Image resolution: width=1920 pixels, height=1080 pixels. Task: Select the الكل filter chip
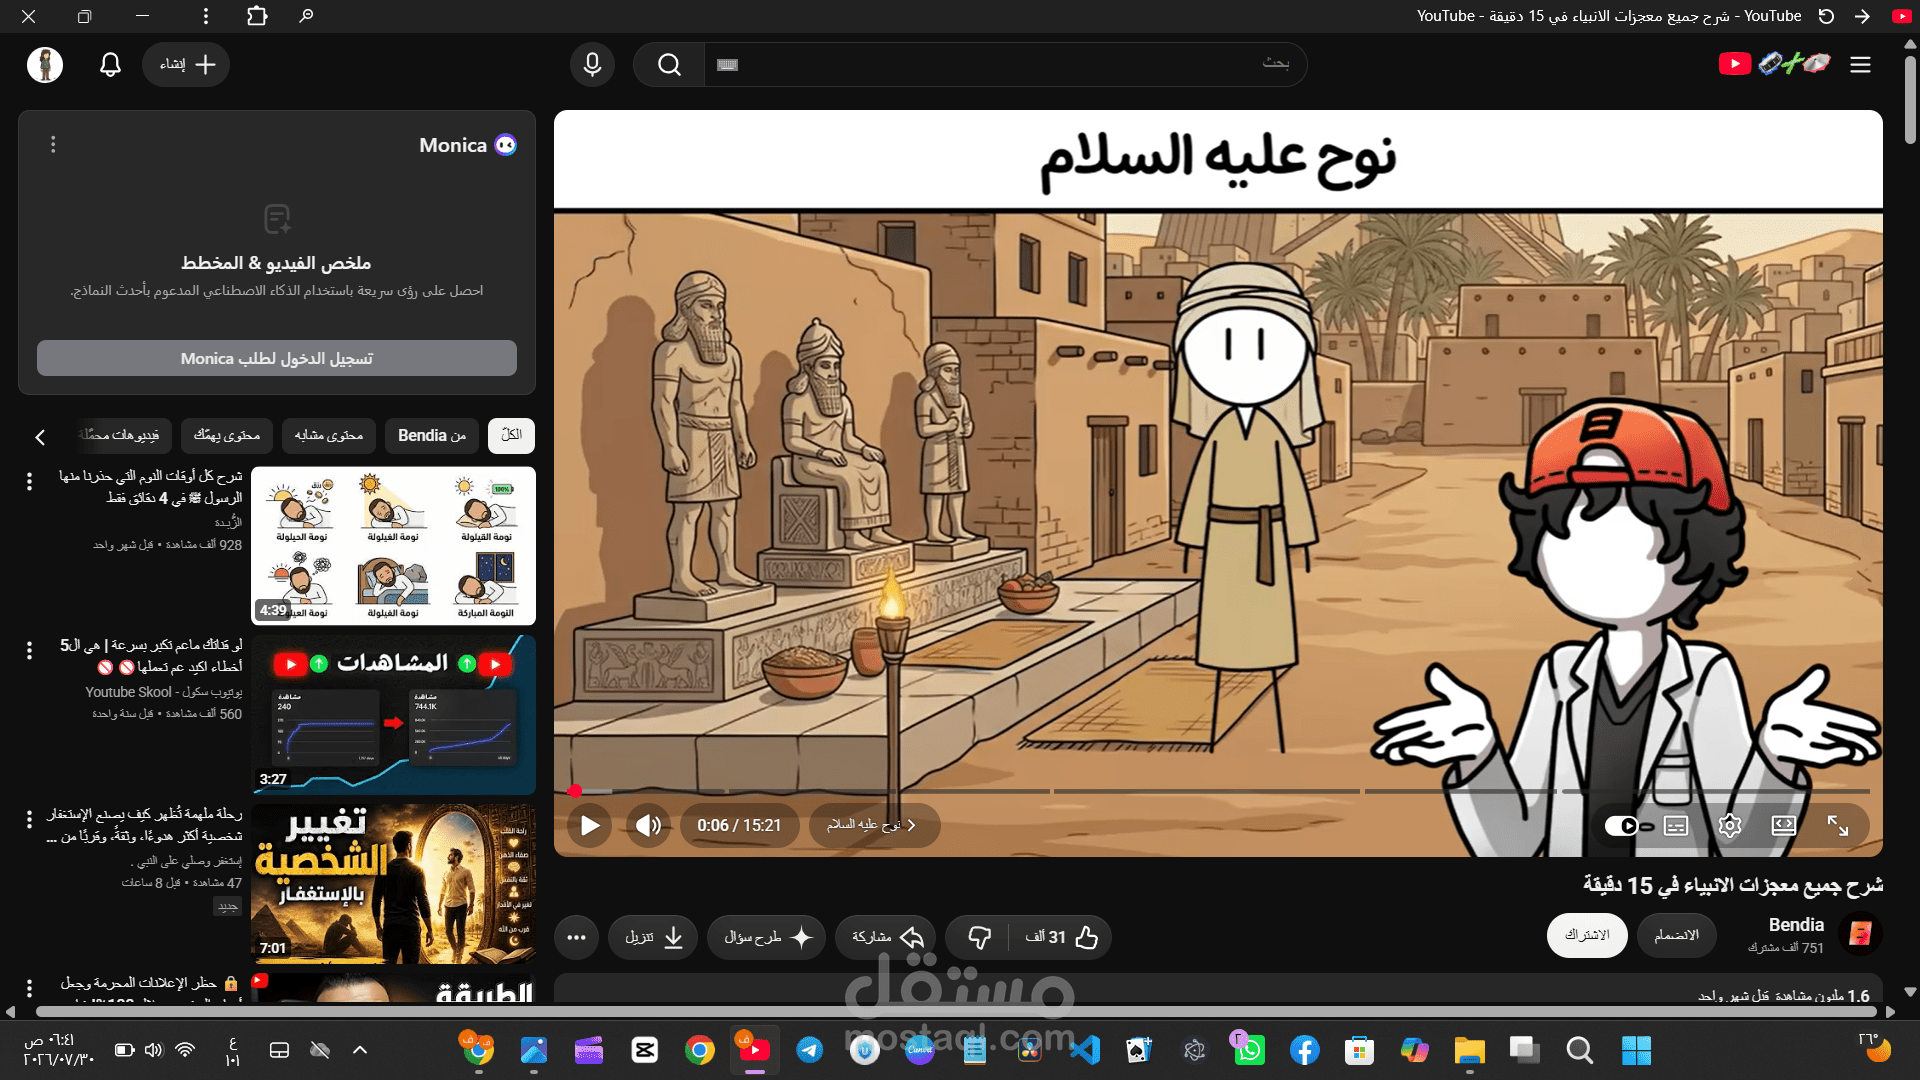pos(511,435)
